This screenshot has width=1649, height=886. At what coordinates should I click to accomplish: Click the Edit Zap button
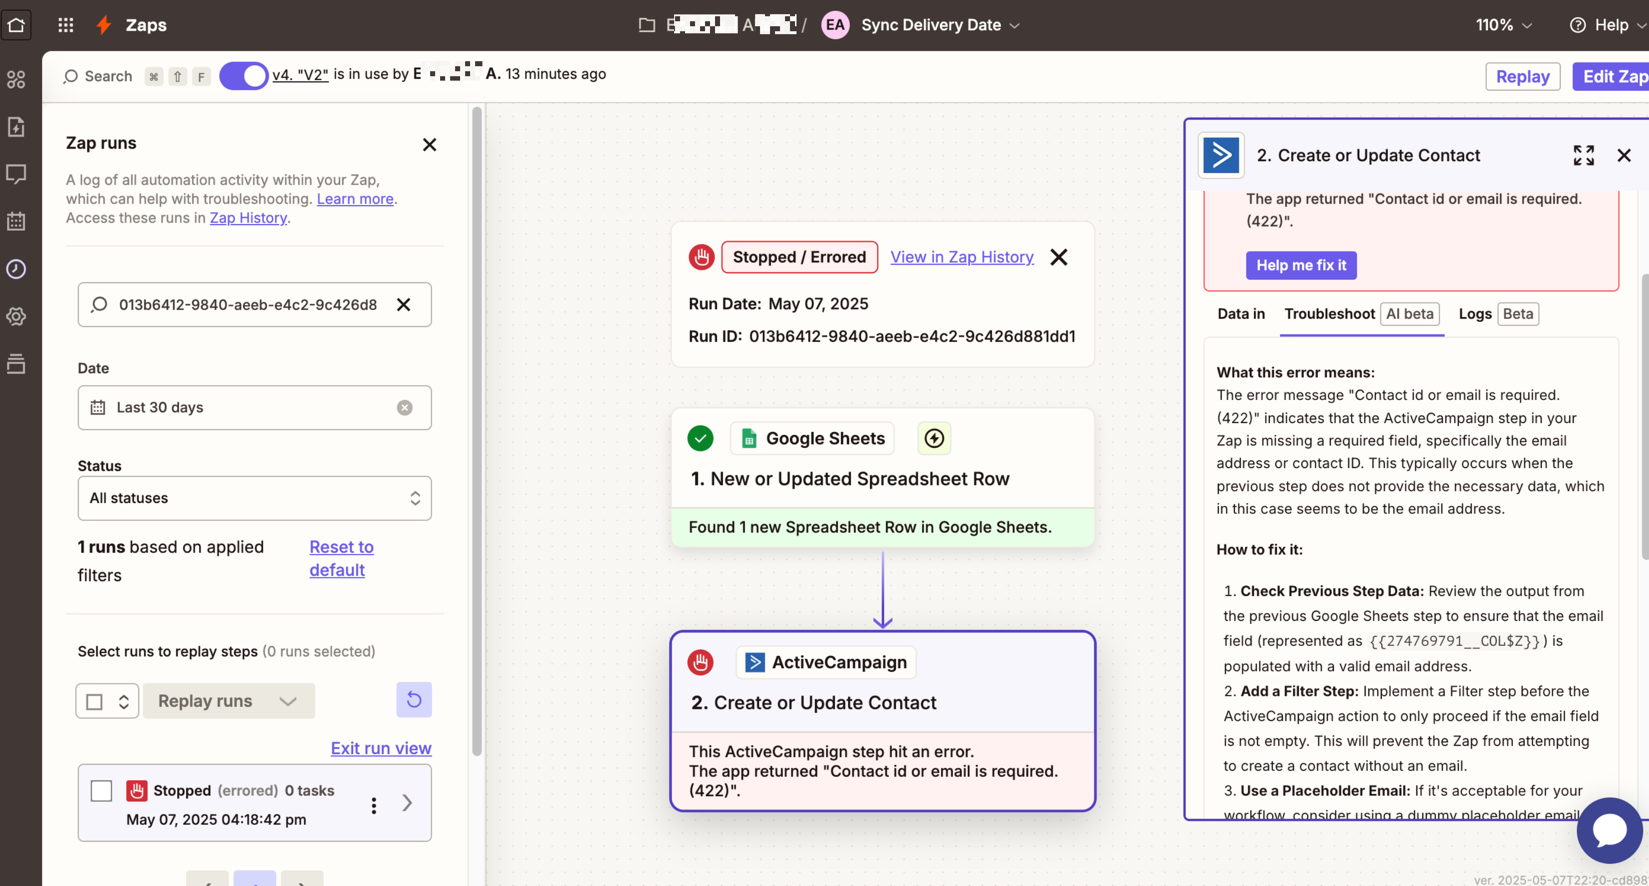tap(1613, 77)
